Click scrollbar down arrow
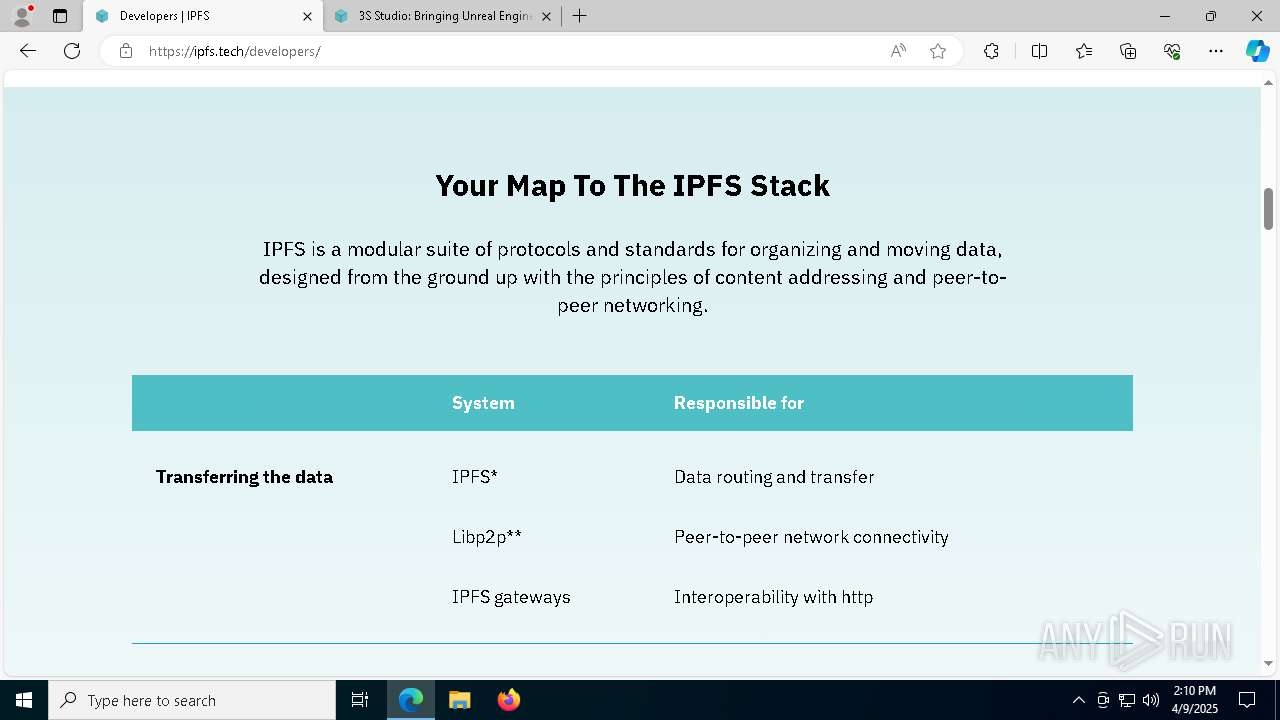The height and width of the screenshot is (720, 1280). [1268, 663]
